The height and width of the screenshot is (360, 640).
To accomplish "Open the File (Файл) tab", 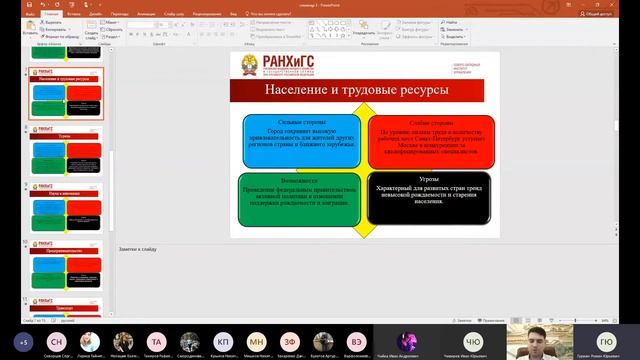I will click(30, 14).
